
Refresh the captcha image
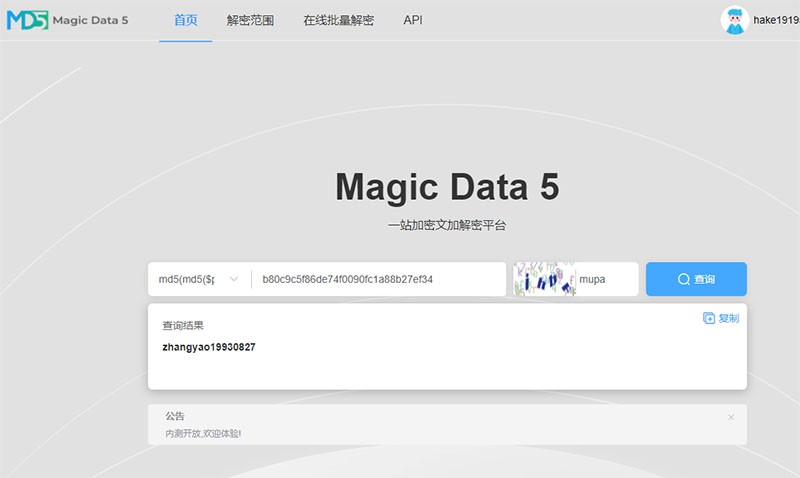point(544,279)
